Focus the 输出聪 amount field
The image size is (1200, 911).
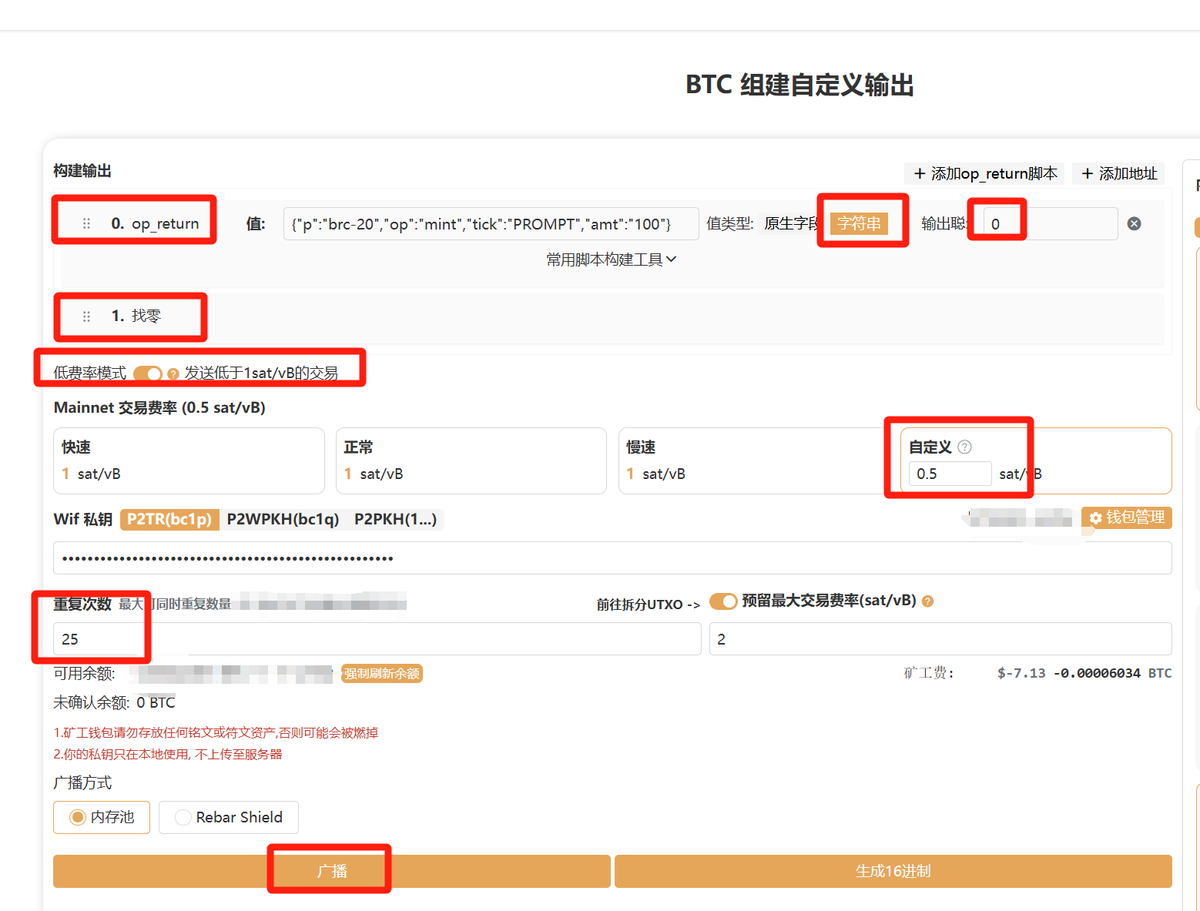coord(1050,224)
